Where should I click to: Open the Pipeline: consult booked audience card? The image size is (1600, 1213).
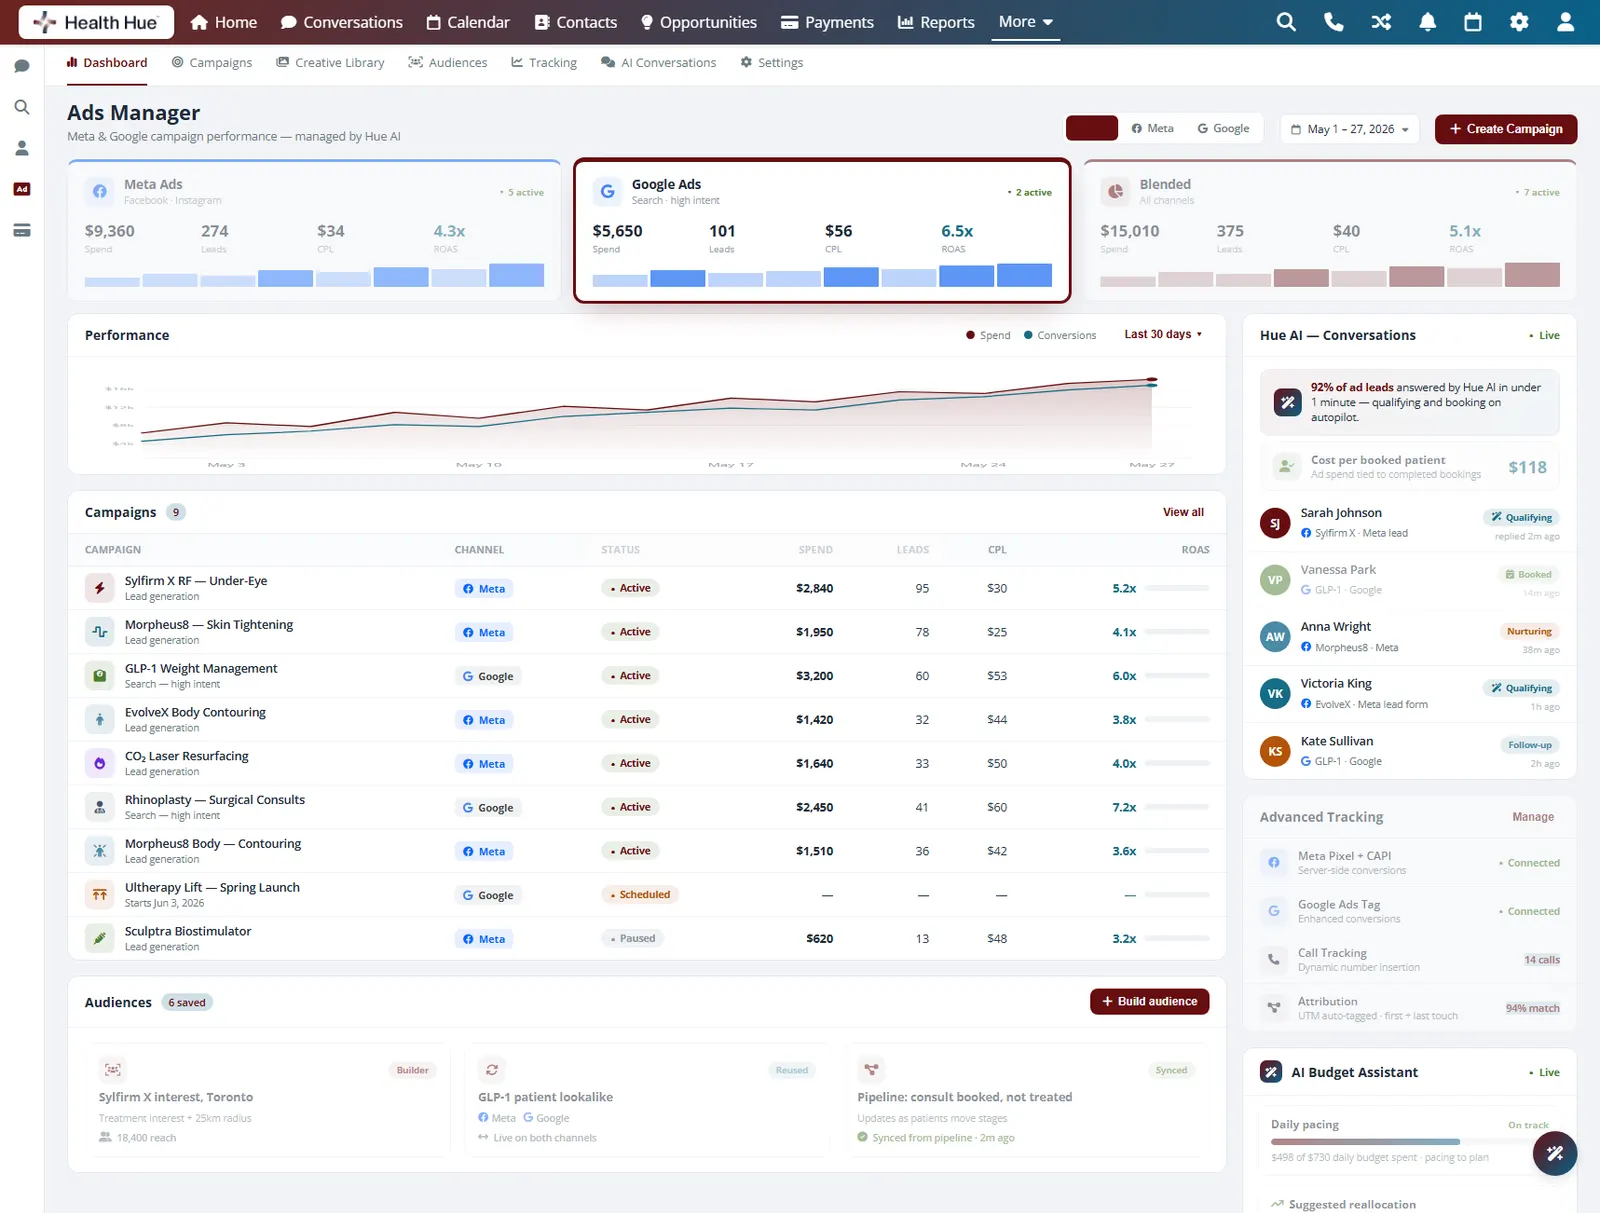(x=1026, y=1101)
